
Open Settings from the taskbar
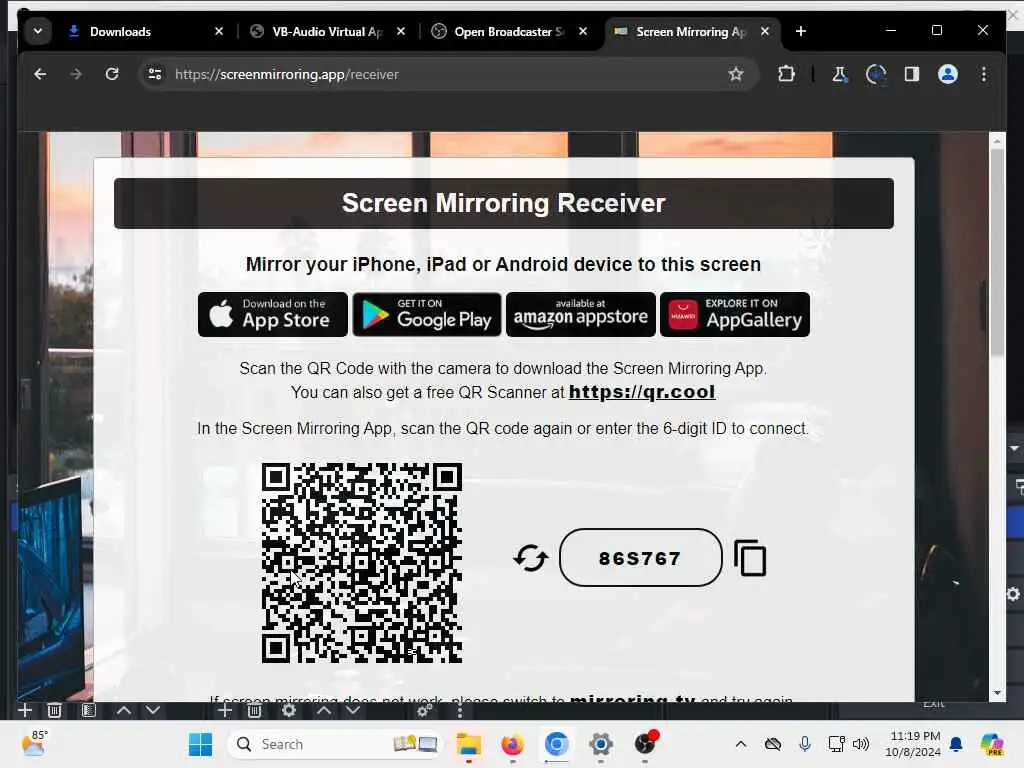[x=601, y=744]
